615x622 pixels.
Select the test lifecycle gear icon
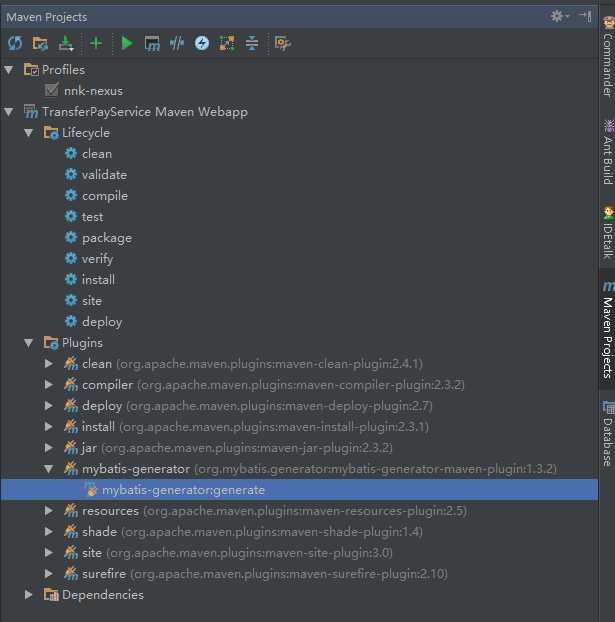point(71,217)
